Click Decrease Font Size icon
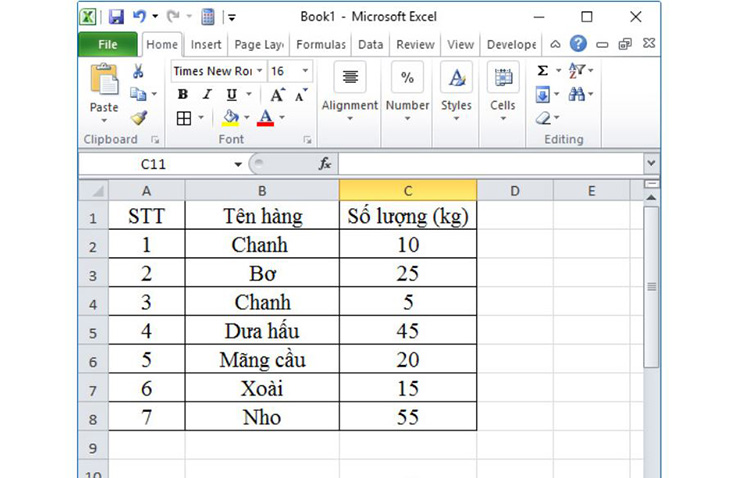The image size is (750, 478). point(301,95)
